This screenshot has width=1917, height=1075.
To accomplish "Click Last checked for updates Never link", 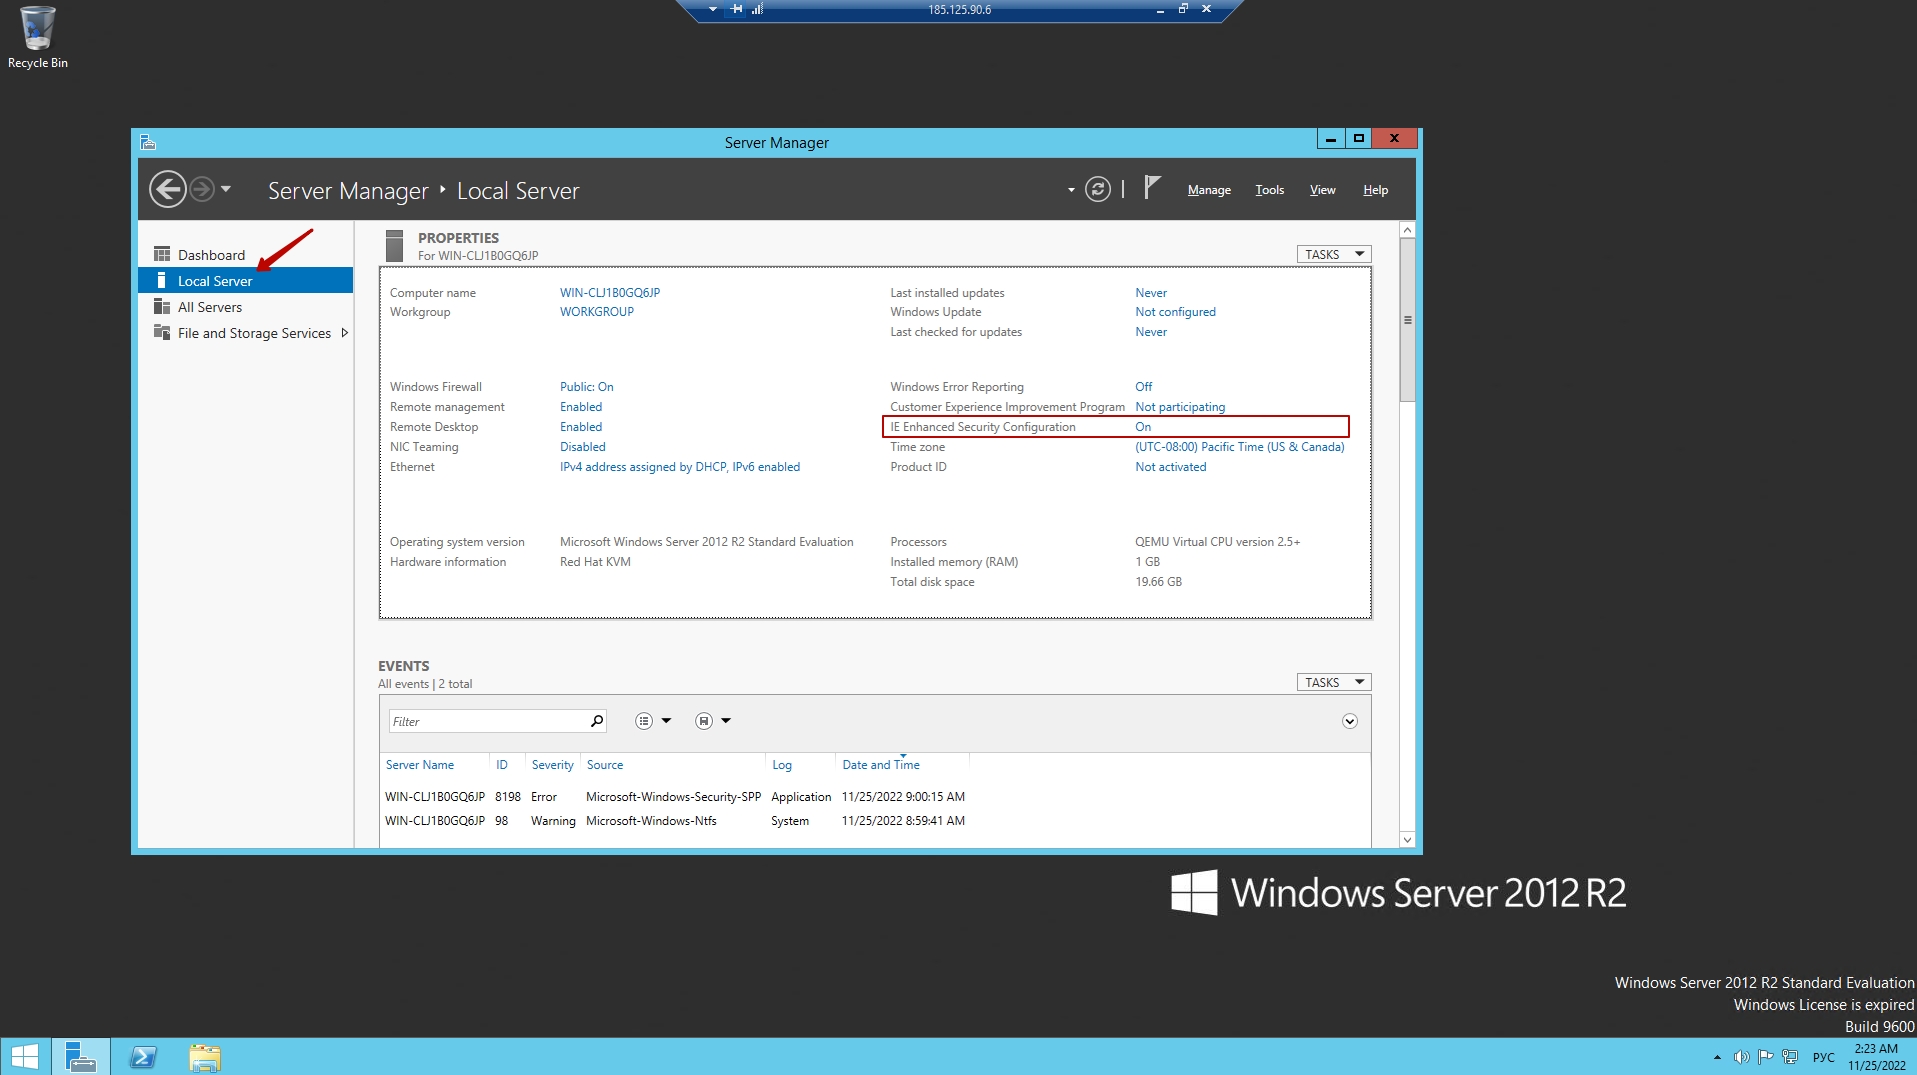I will point(1151,332).
